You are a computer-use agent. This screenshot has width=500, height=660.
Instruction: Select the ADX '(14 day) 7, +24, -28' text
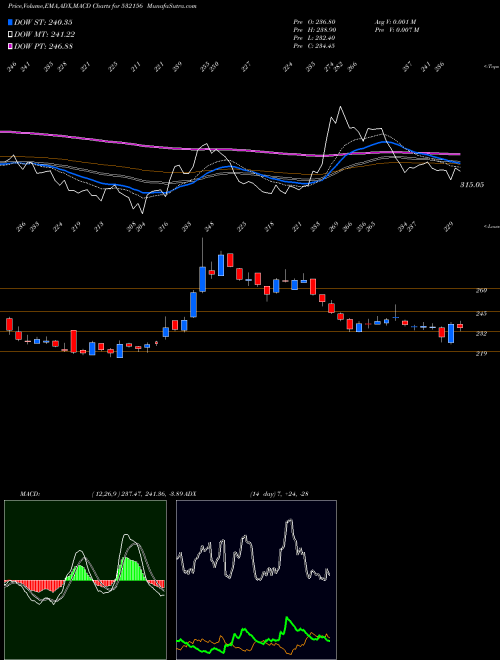pyautogui.click(x=279, y=494)
